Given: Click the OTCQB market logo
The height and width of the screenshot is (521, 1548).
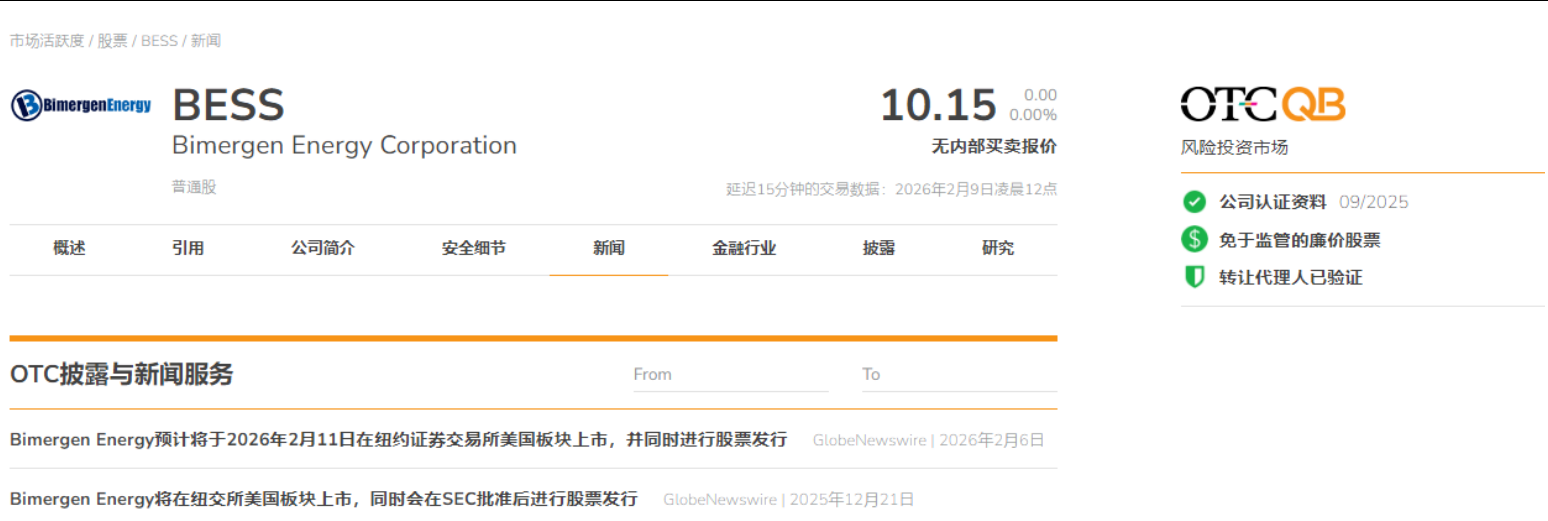Looking at the screenshot, I should pyautogui.click(x=1262, y=105).
